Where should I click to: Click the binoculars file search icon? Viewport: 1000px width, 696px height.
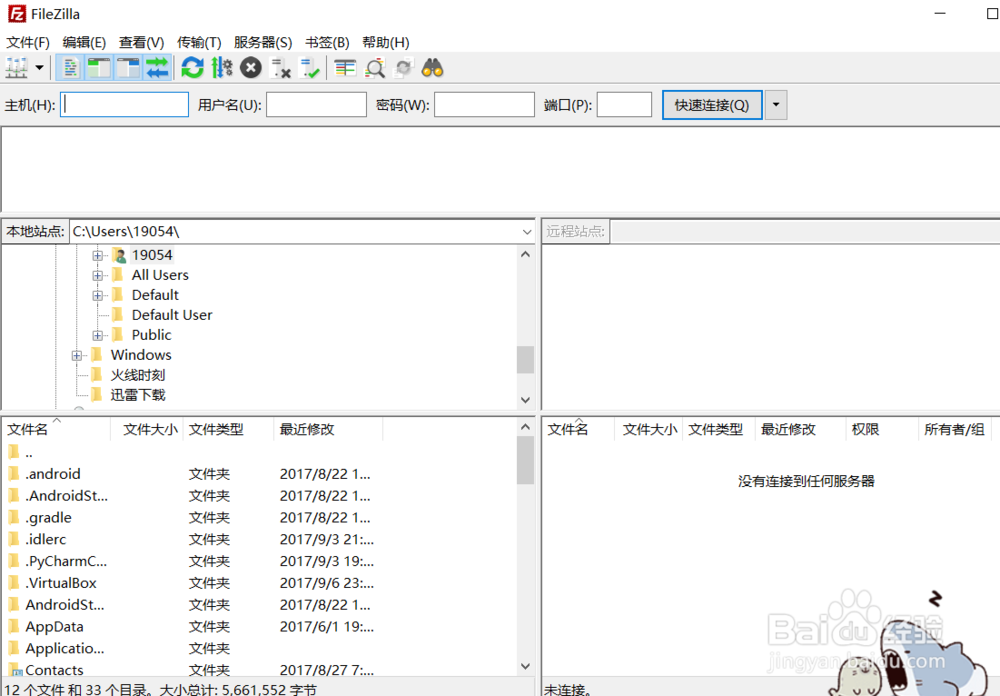(432, 68)
